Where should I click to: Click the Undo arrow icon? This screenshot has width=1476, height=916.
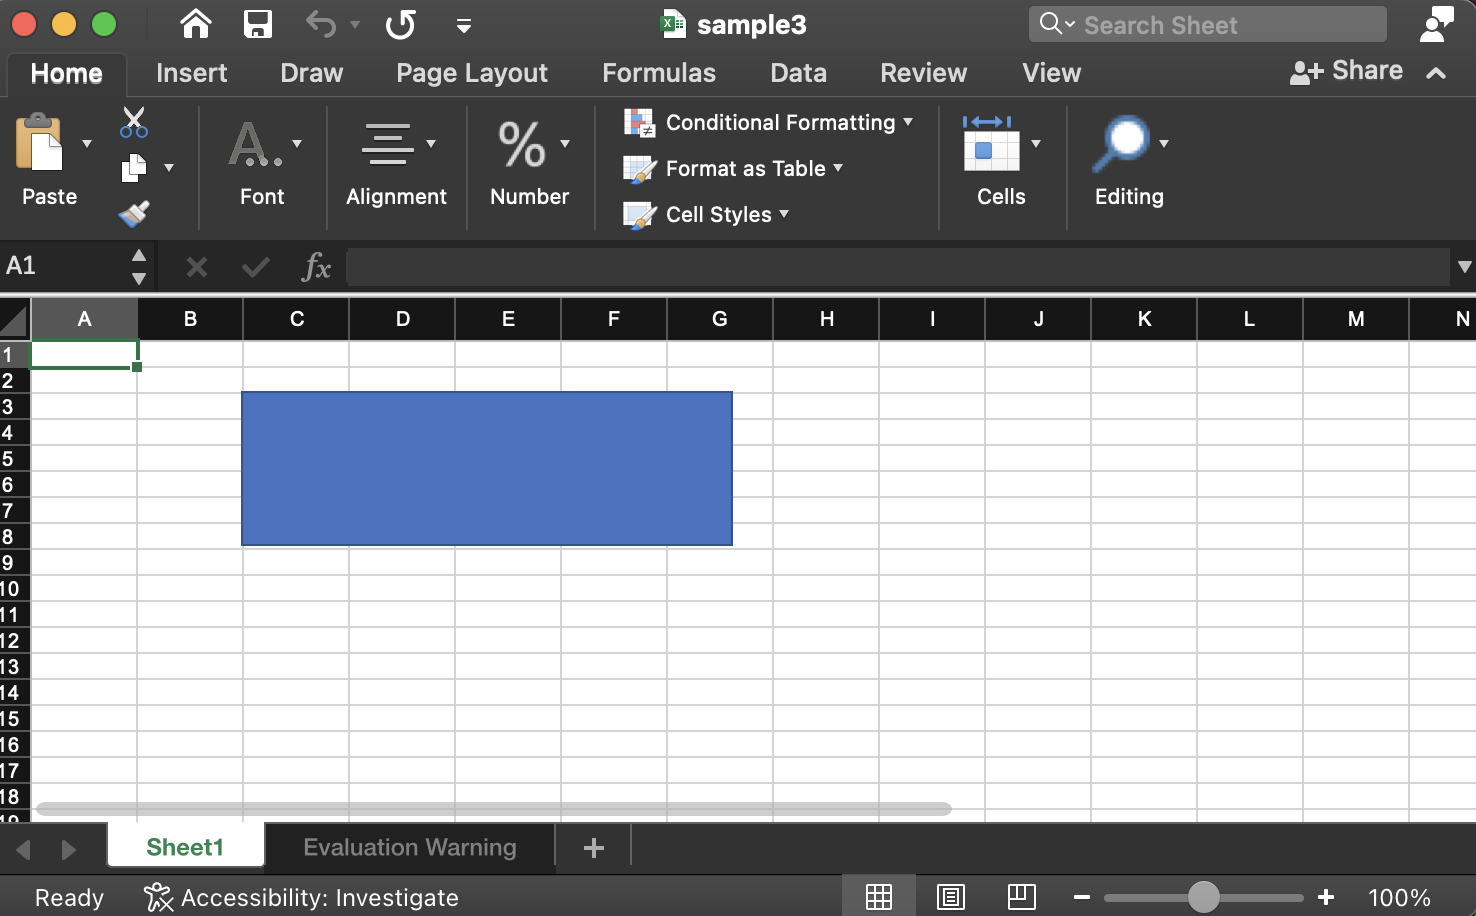[x=321, y=24]
